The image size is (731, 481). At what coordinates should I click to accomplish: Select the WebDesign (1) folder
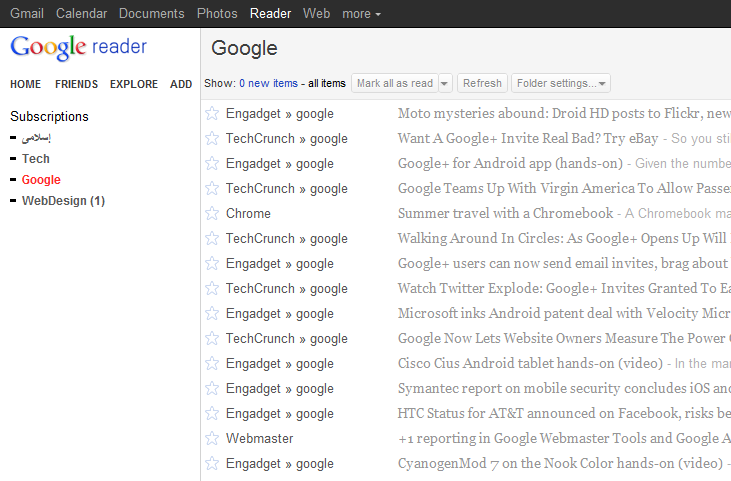click(x=63, y=201)
